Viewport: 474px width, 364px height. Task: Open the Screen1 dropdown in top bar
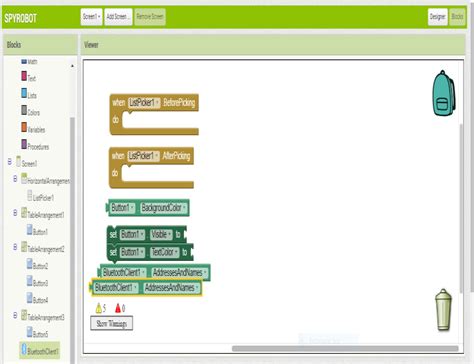(x=91, y=17)
